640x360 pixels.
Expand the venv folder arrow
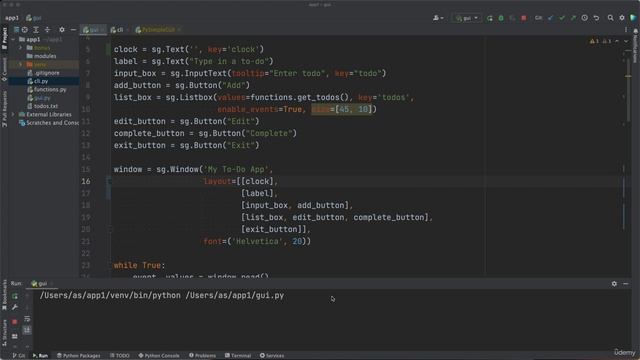click(20, 64)
